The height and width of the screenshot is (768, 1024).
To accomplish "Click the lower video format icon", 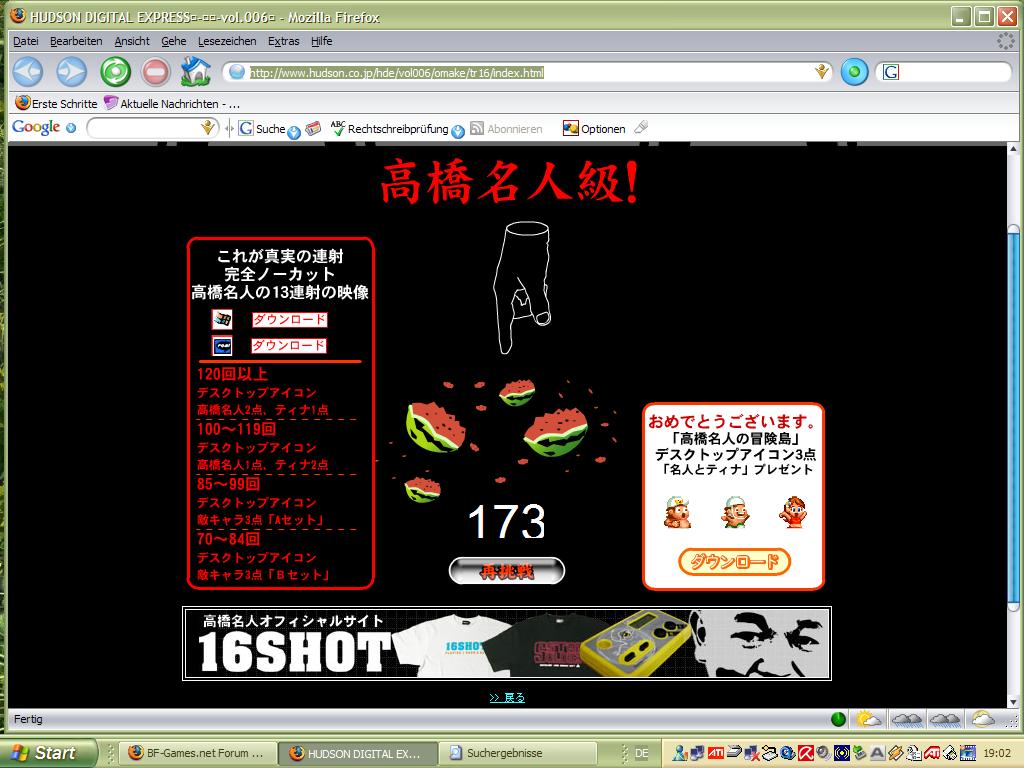I will pos(222,345).
